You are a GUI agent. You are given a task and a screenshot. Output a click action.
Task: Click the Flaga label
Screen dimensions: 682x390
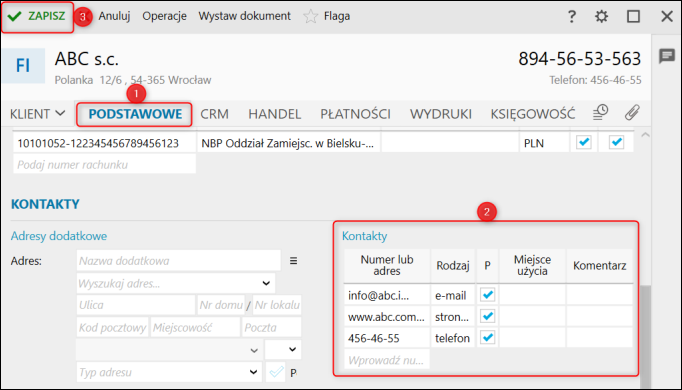337,17
